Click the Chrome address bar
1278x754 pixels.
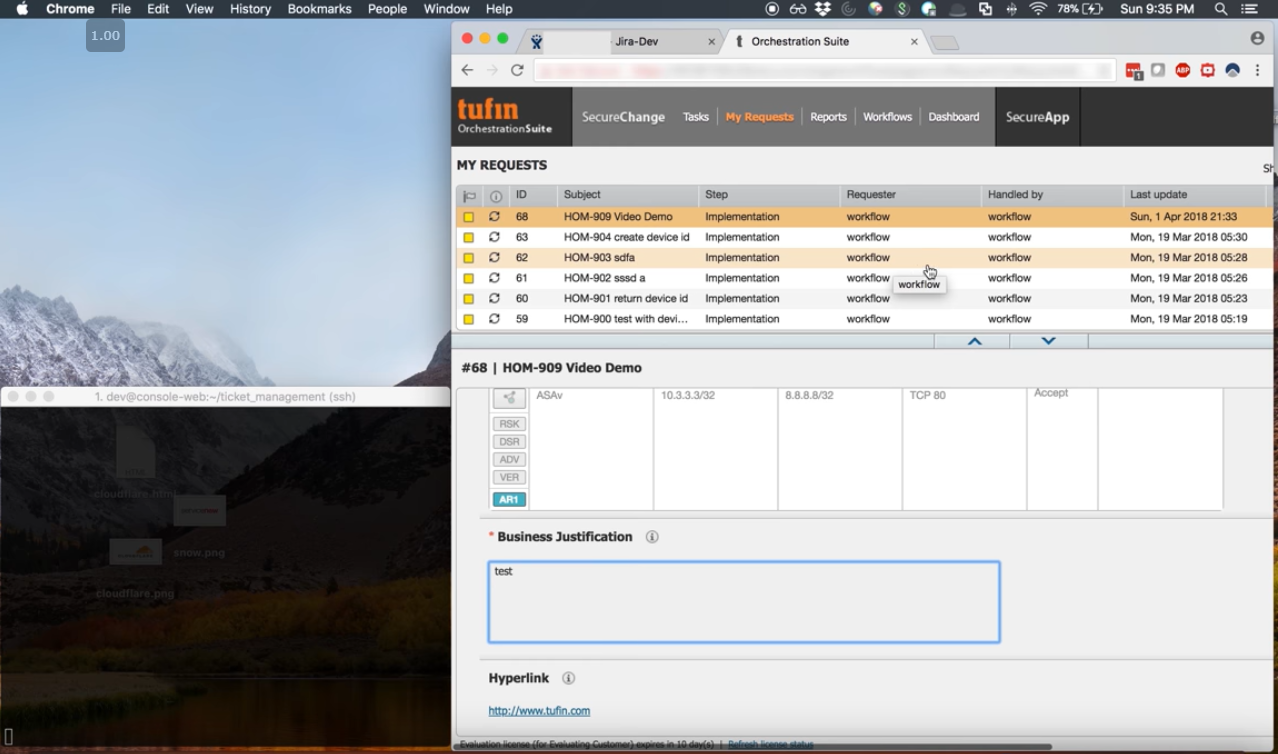824,70
